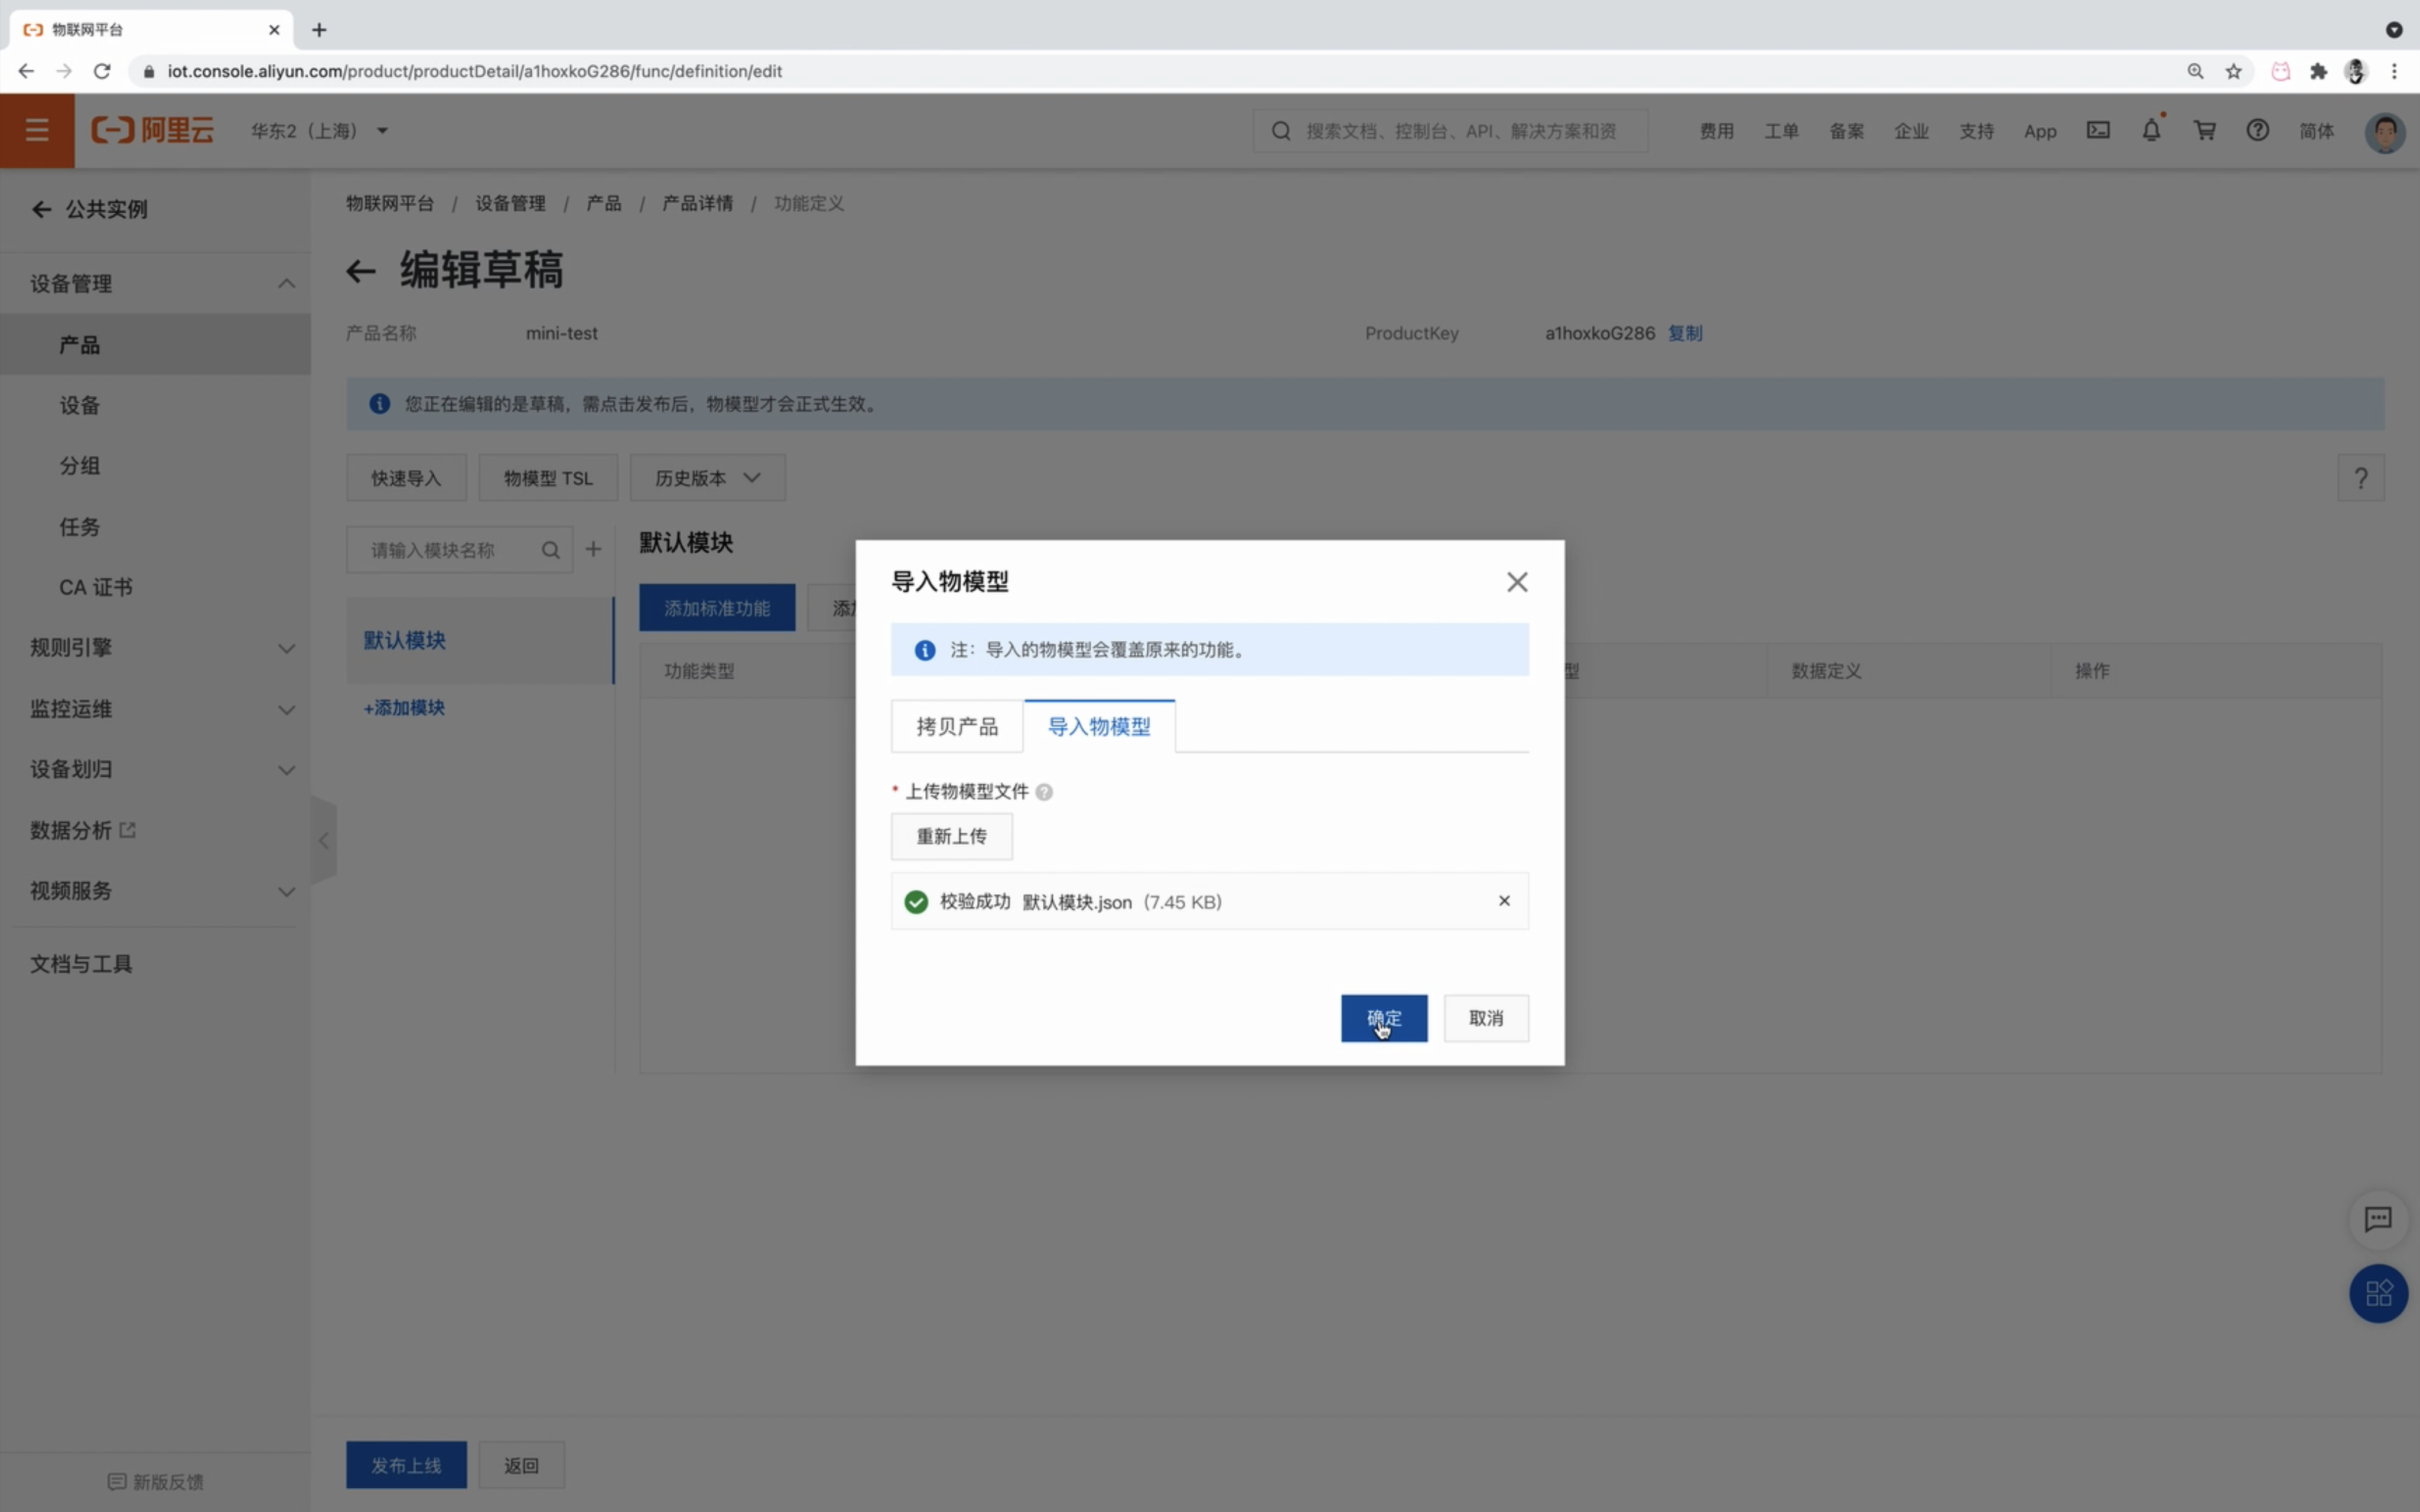The image size is (2420, 1512).
Task: Click the 复制 link beside ProductKey
Action: (x=1685, y=333)
